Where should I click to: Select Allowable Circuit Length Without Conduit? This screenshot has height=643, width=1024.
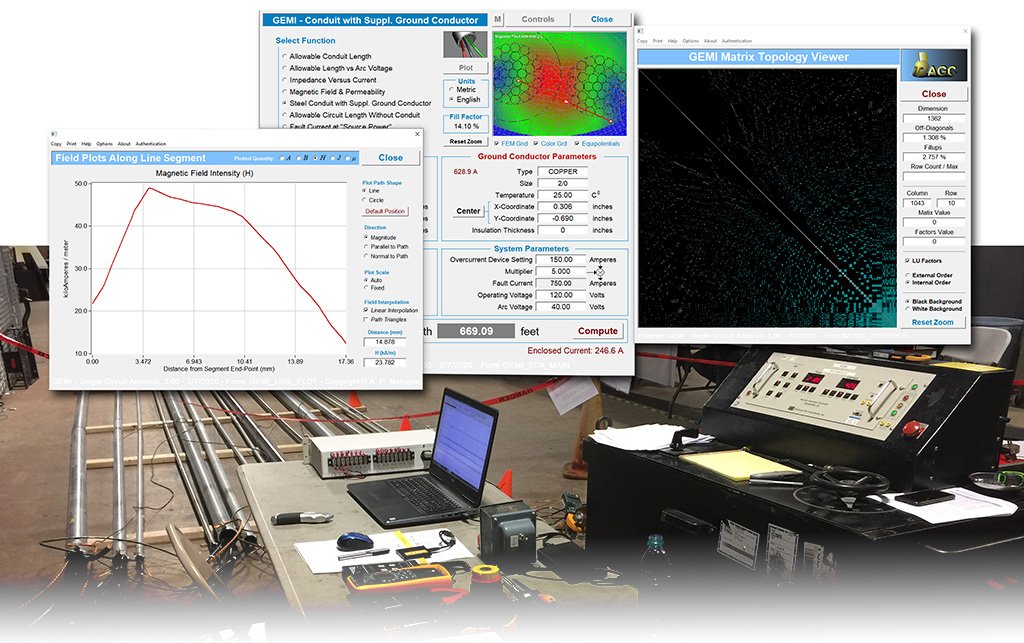[x=284, y=115]
